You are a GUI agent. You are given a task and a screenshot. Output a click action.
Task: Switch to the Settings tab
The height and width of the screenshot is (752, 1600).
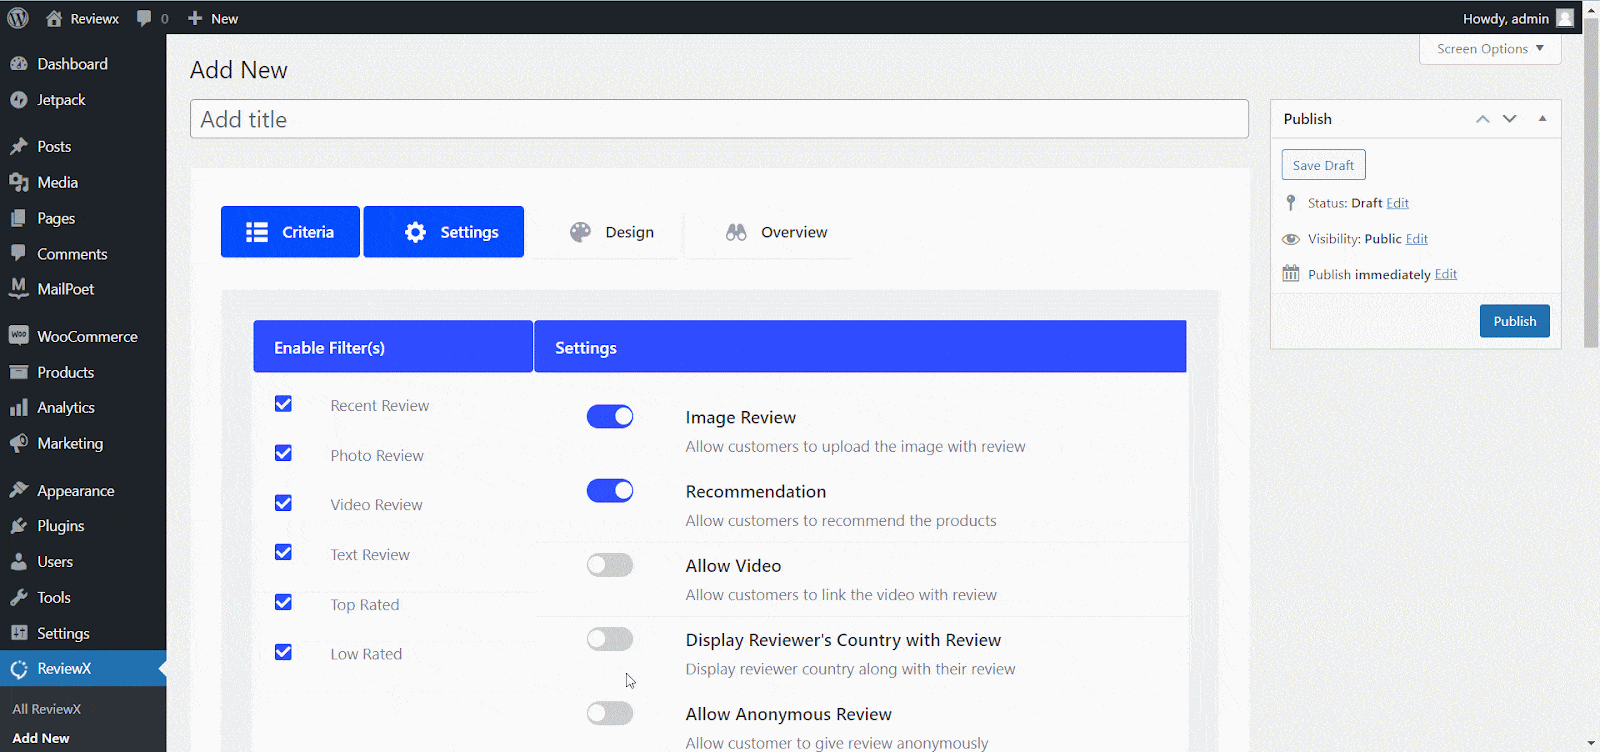(x=444, y=232)
